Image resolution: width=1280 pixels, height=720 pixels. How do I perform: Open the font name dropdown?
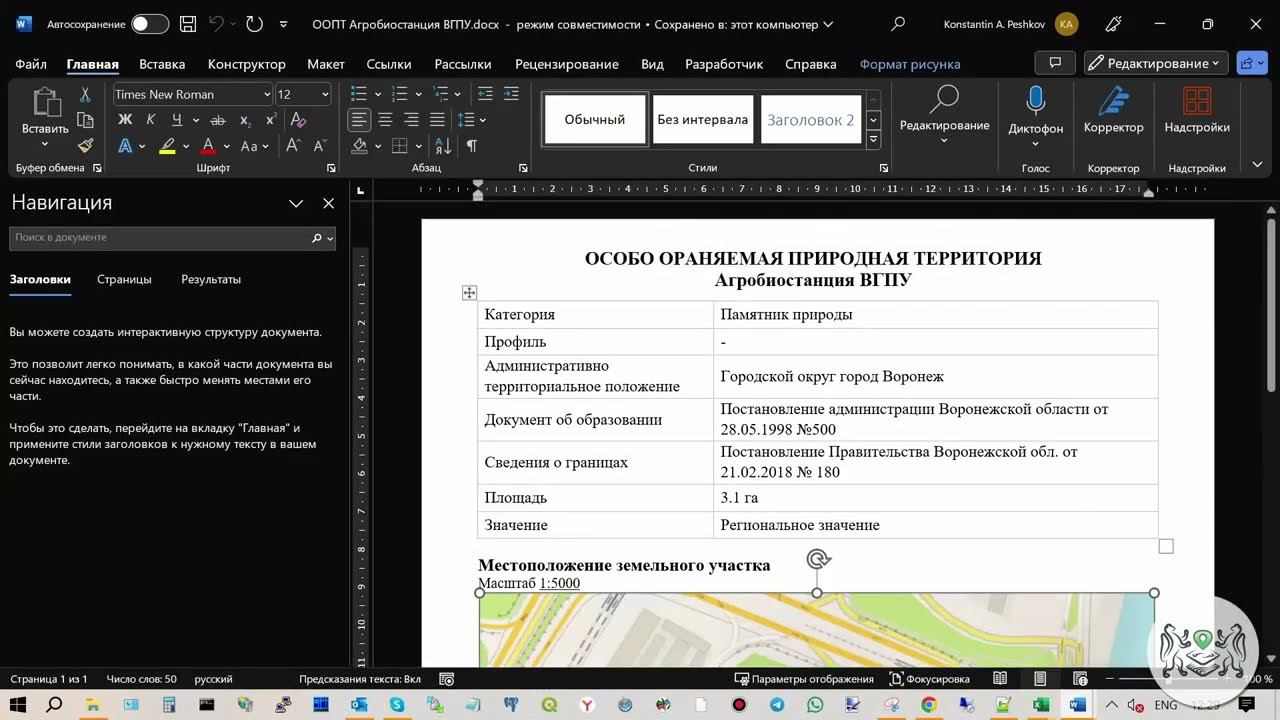click(267, 94)
